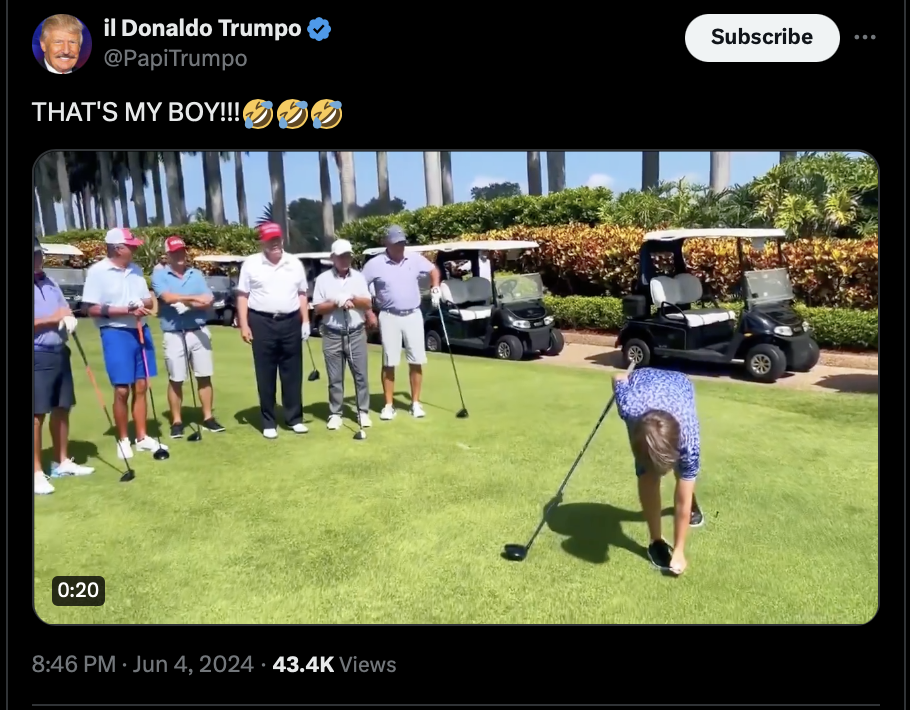Visit the @PapiTrumpo handle link
910x710 pixels.
pyautogui.click(x=175, y=58)
